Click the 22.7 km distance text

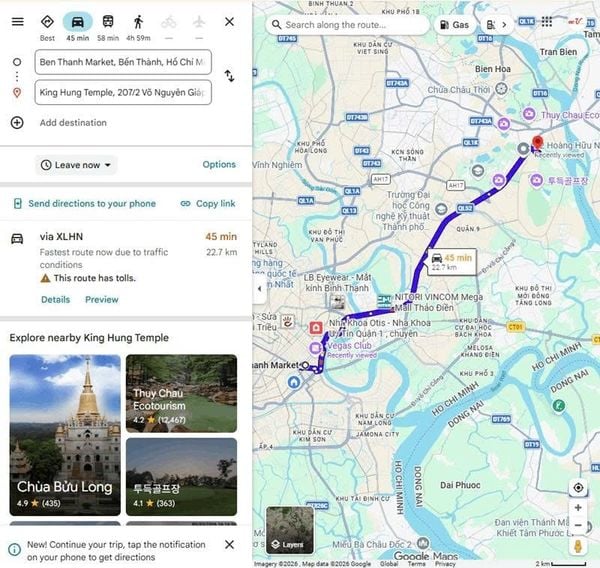(222, 252)
